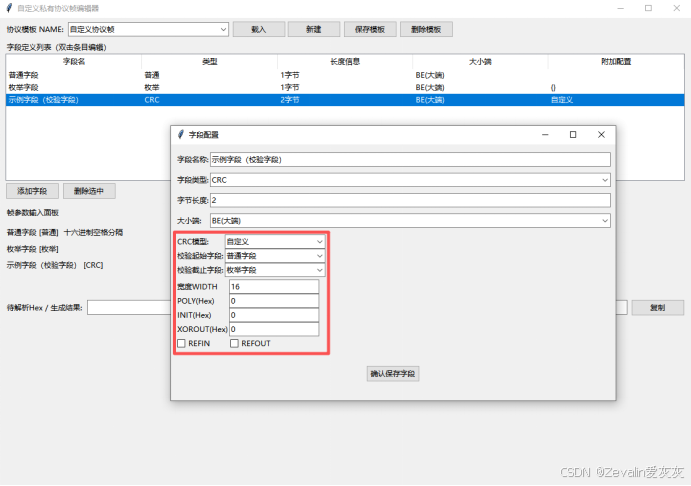
Task: Open the 协议模板 NAME dropdown
Action: click(x=148, y=30)
